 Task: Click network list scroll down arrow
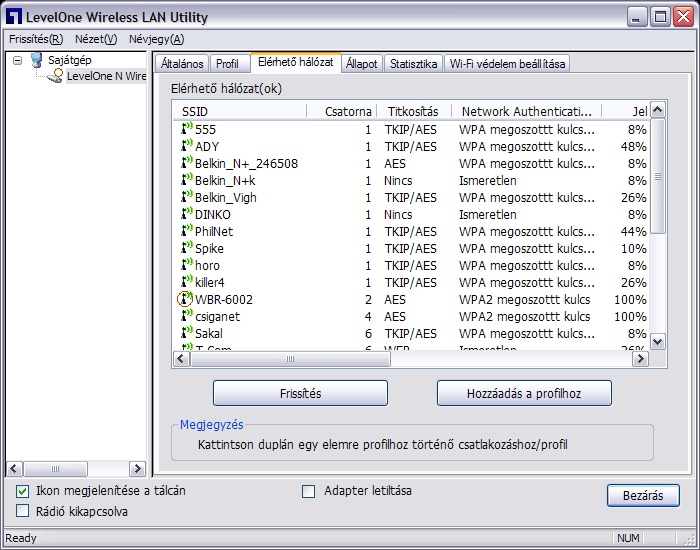(x=658, y=342)
